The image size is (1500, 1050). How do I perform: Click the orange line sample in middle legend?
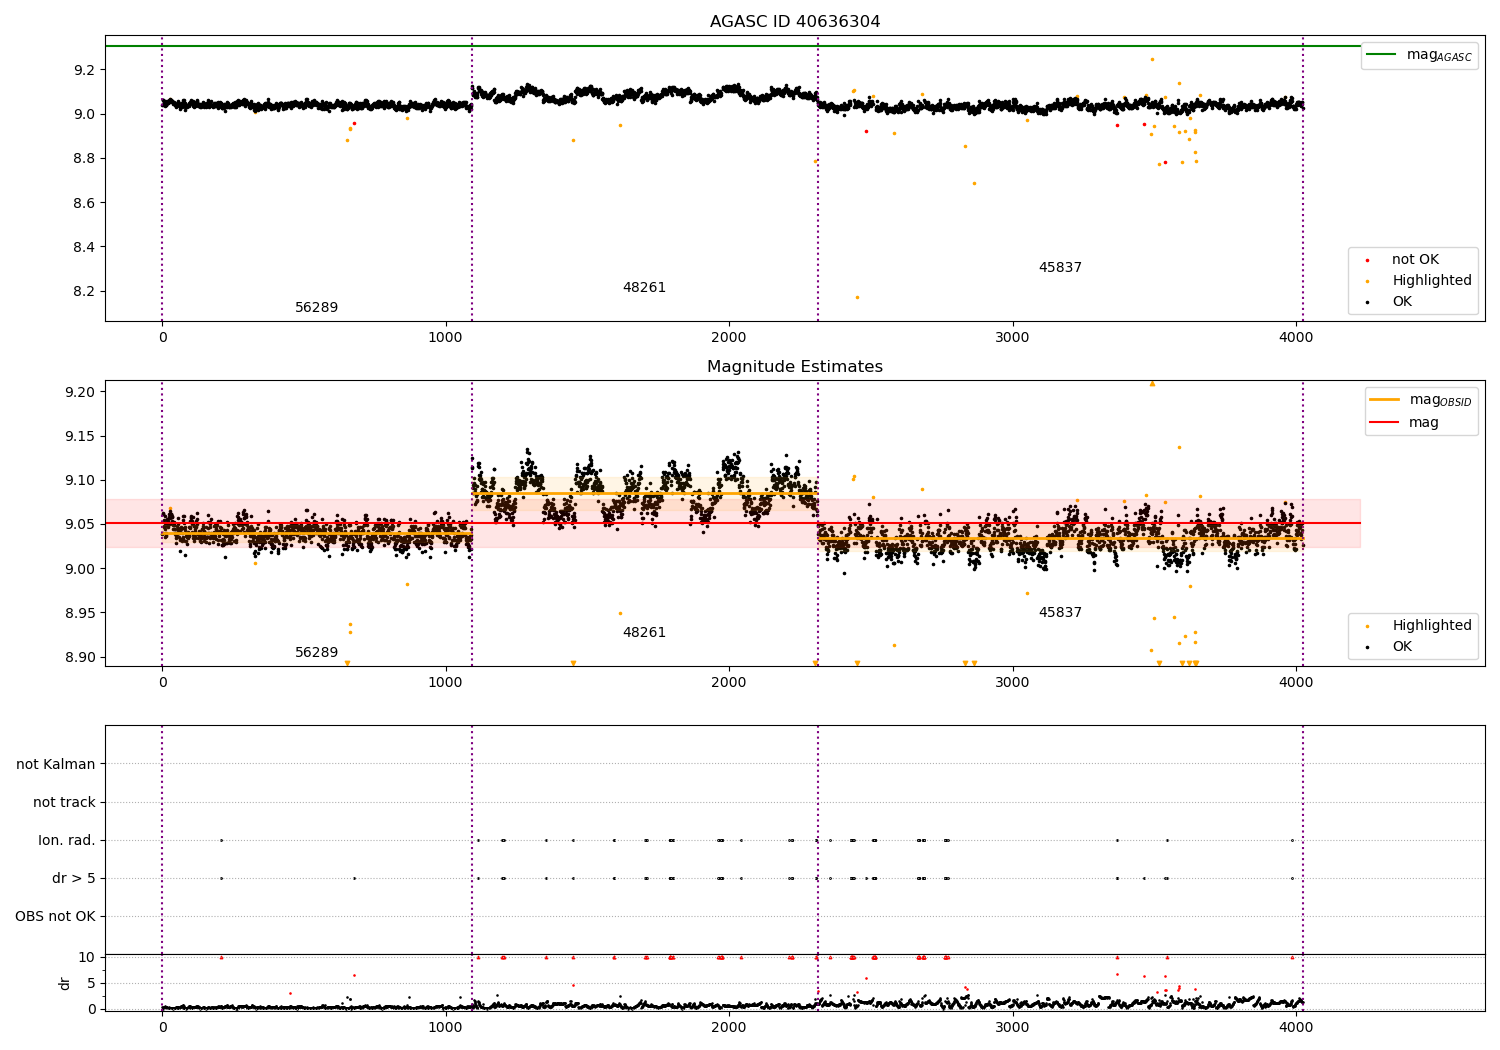(1384, 400)
